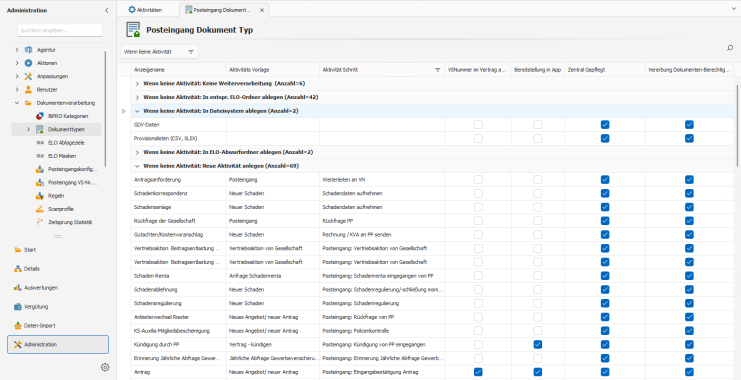
Task: Click the Start folder icon
Action: (x=18, y=250)
